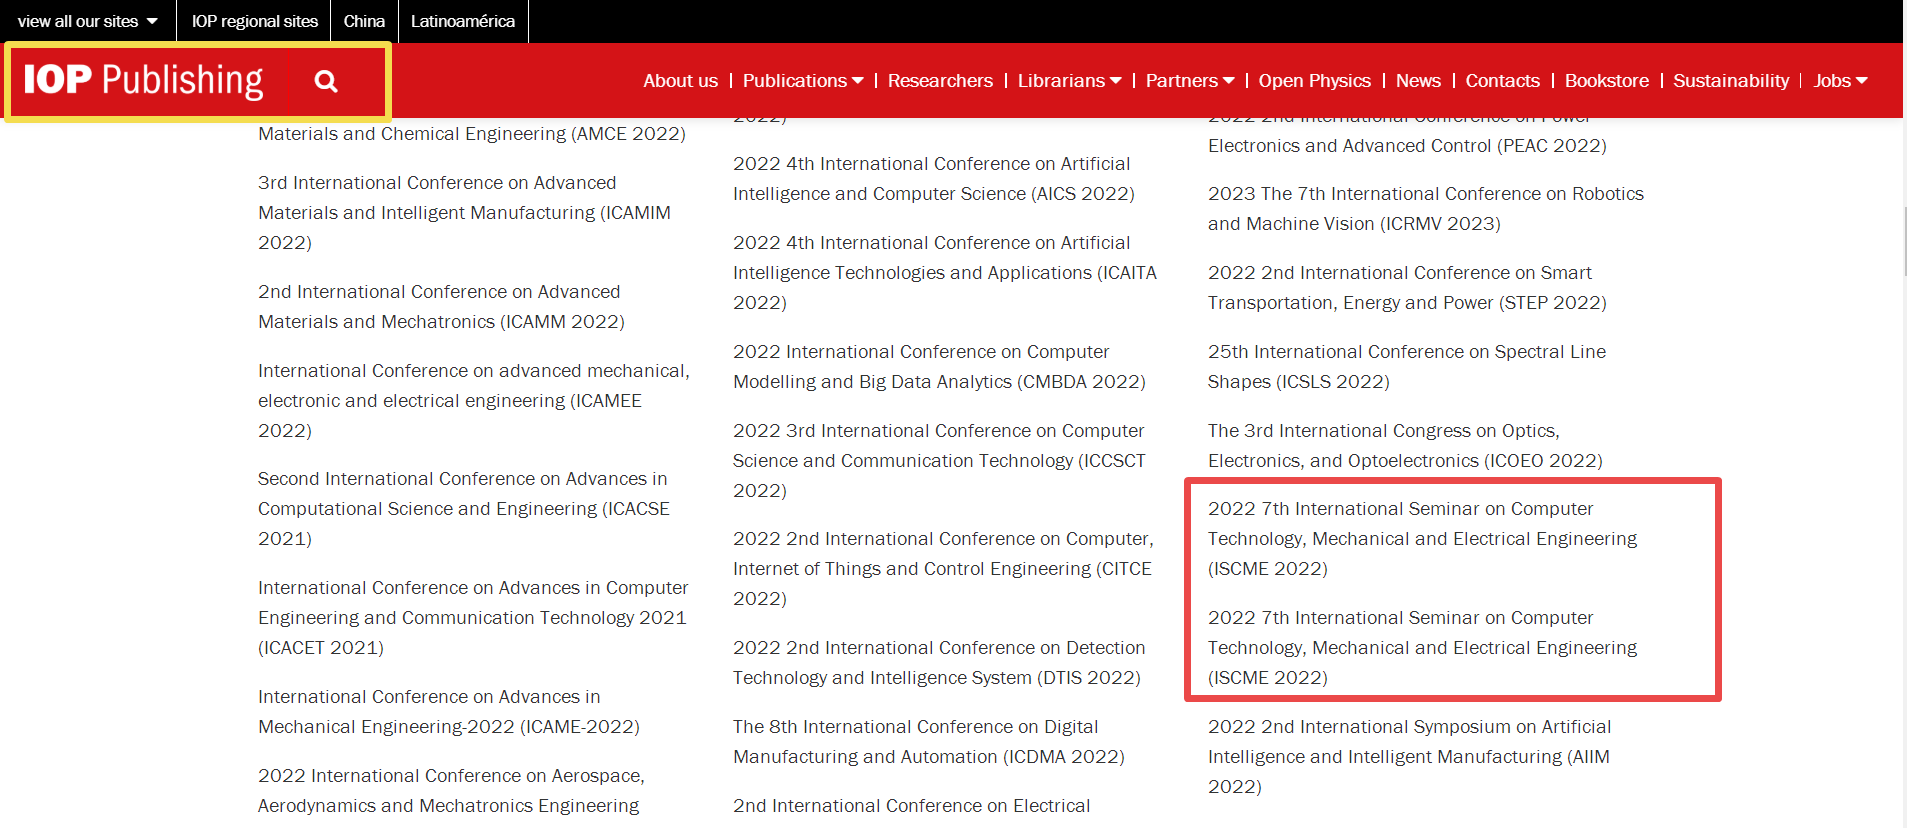Open the ICDMA 2022 conference link

pos(929,742)
